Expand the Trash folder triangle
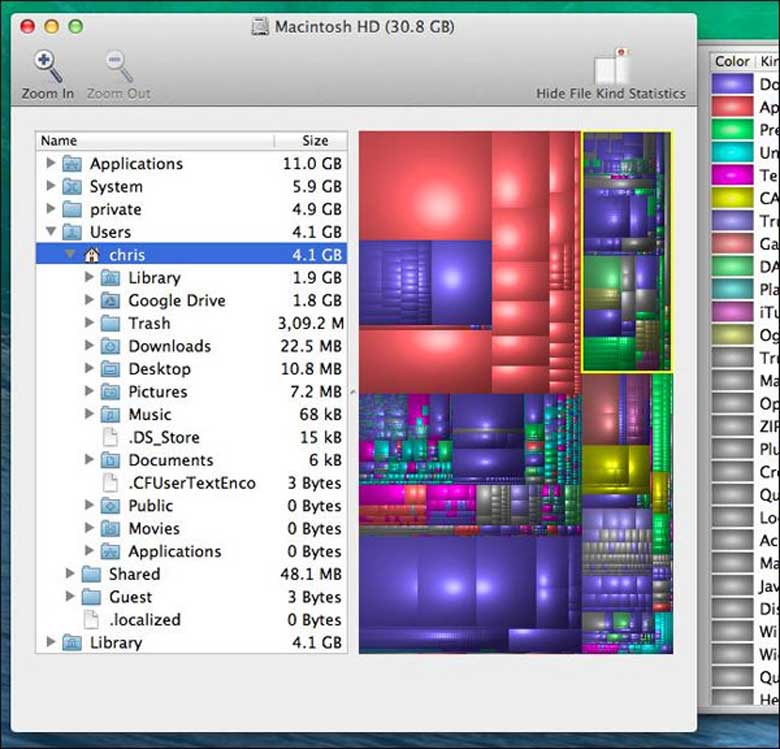780x749 pixels. pyautogui.click(x=89, y=323)
